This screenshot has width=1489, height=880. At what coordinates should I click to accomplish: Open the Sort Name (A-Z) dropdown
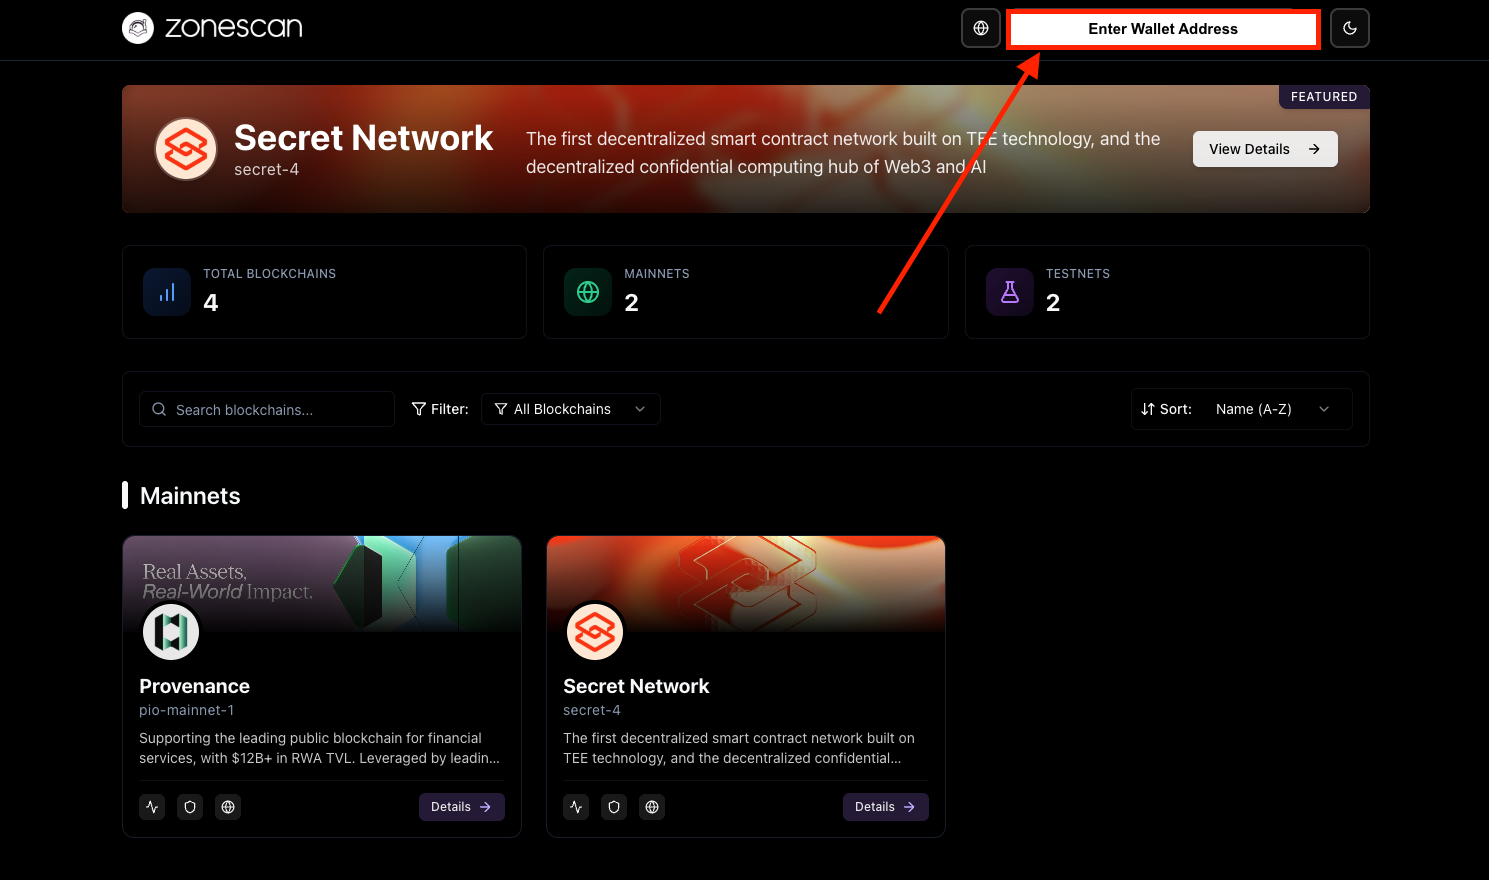point(1273,409)
